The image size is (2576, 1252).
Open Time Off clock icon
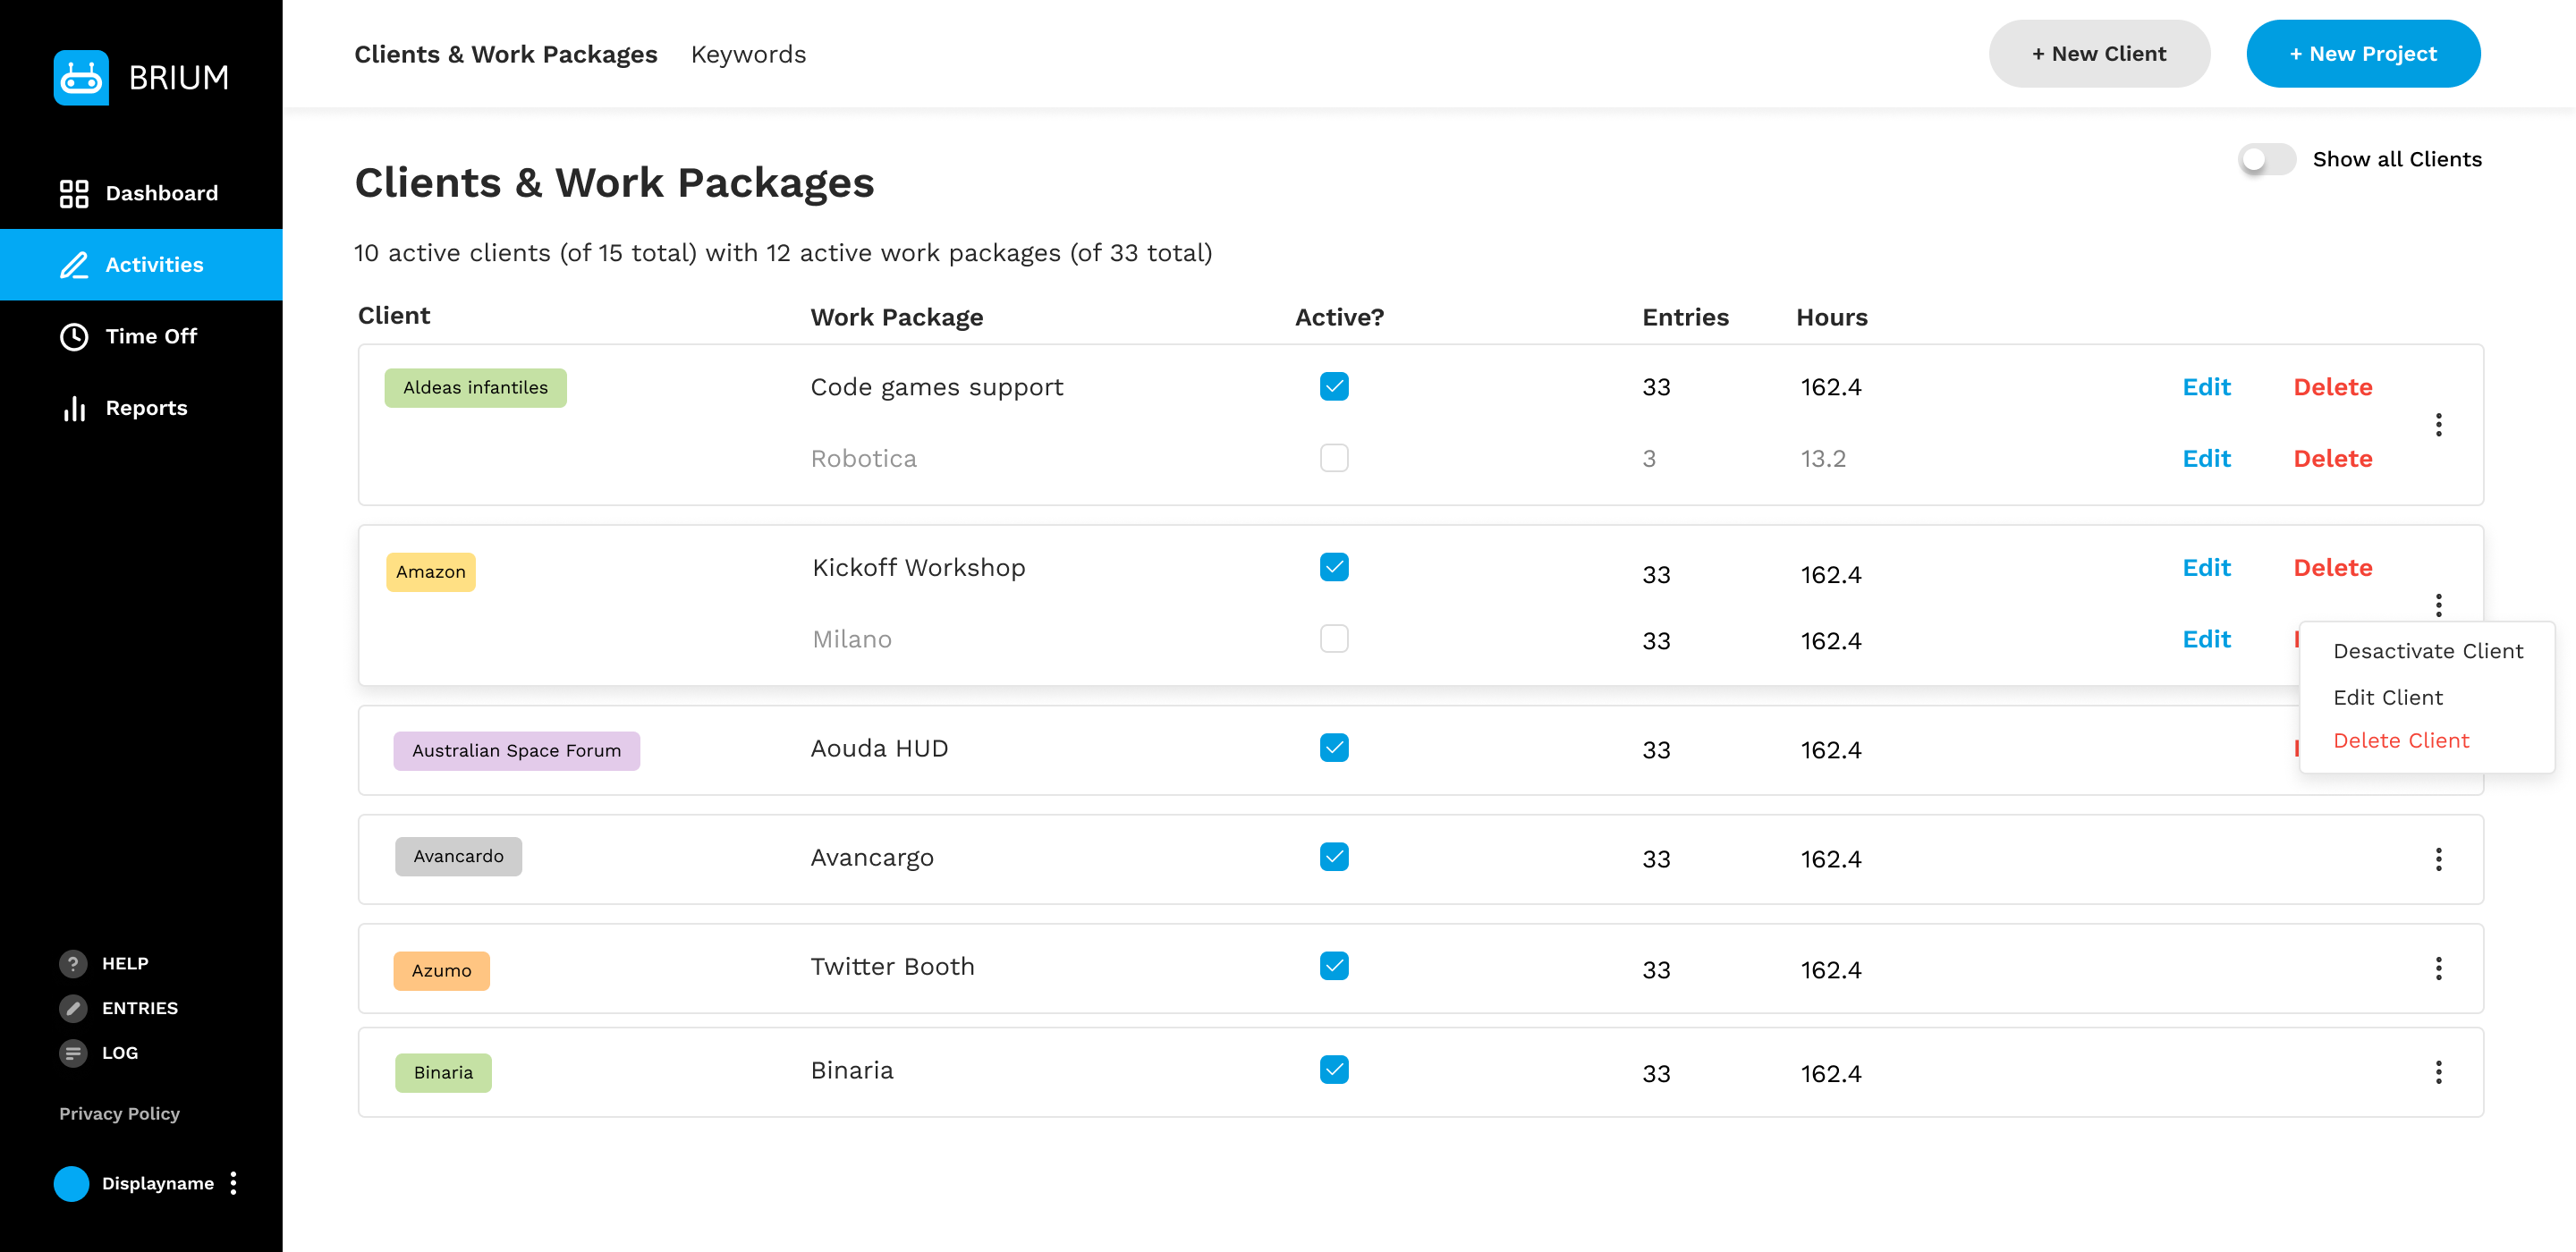coord(74,336)
